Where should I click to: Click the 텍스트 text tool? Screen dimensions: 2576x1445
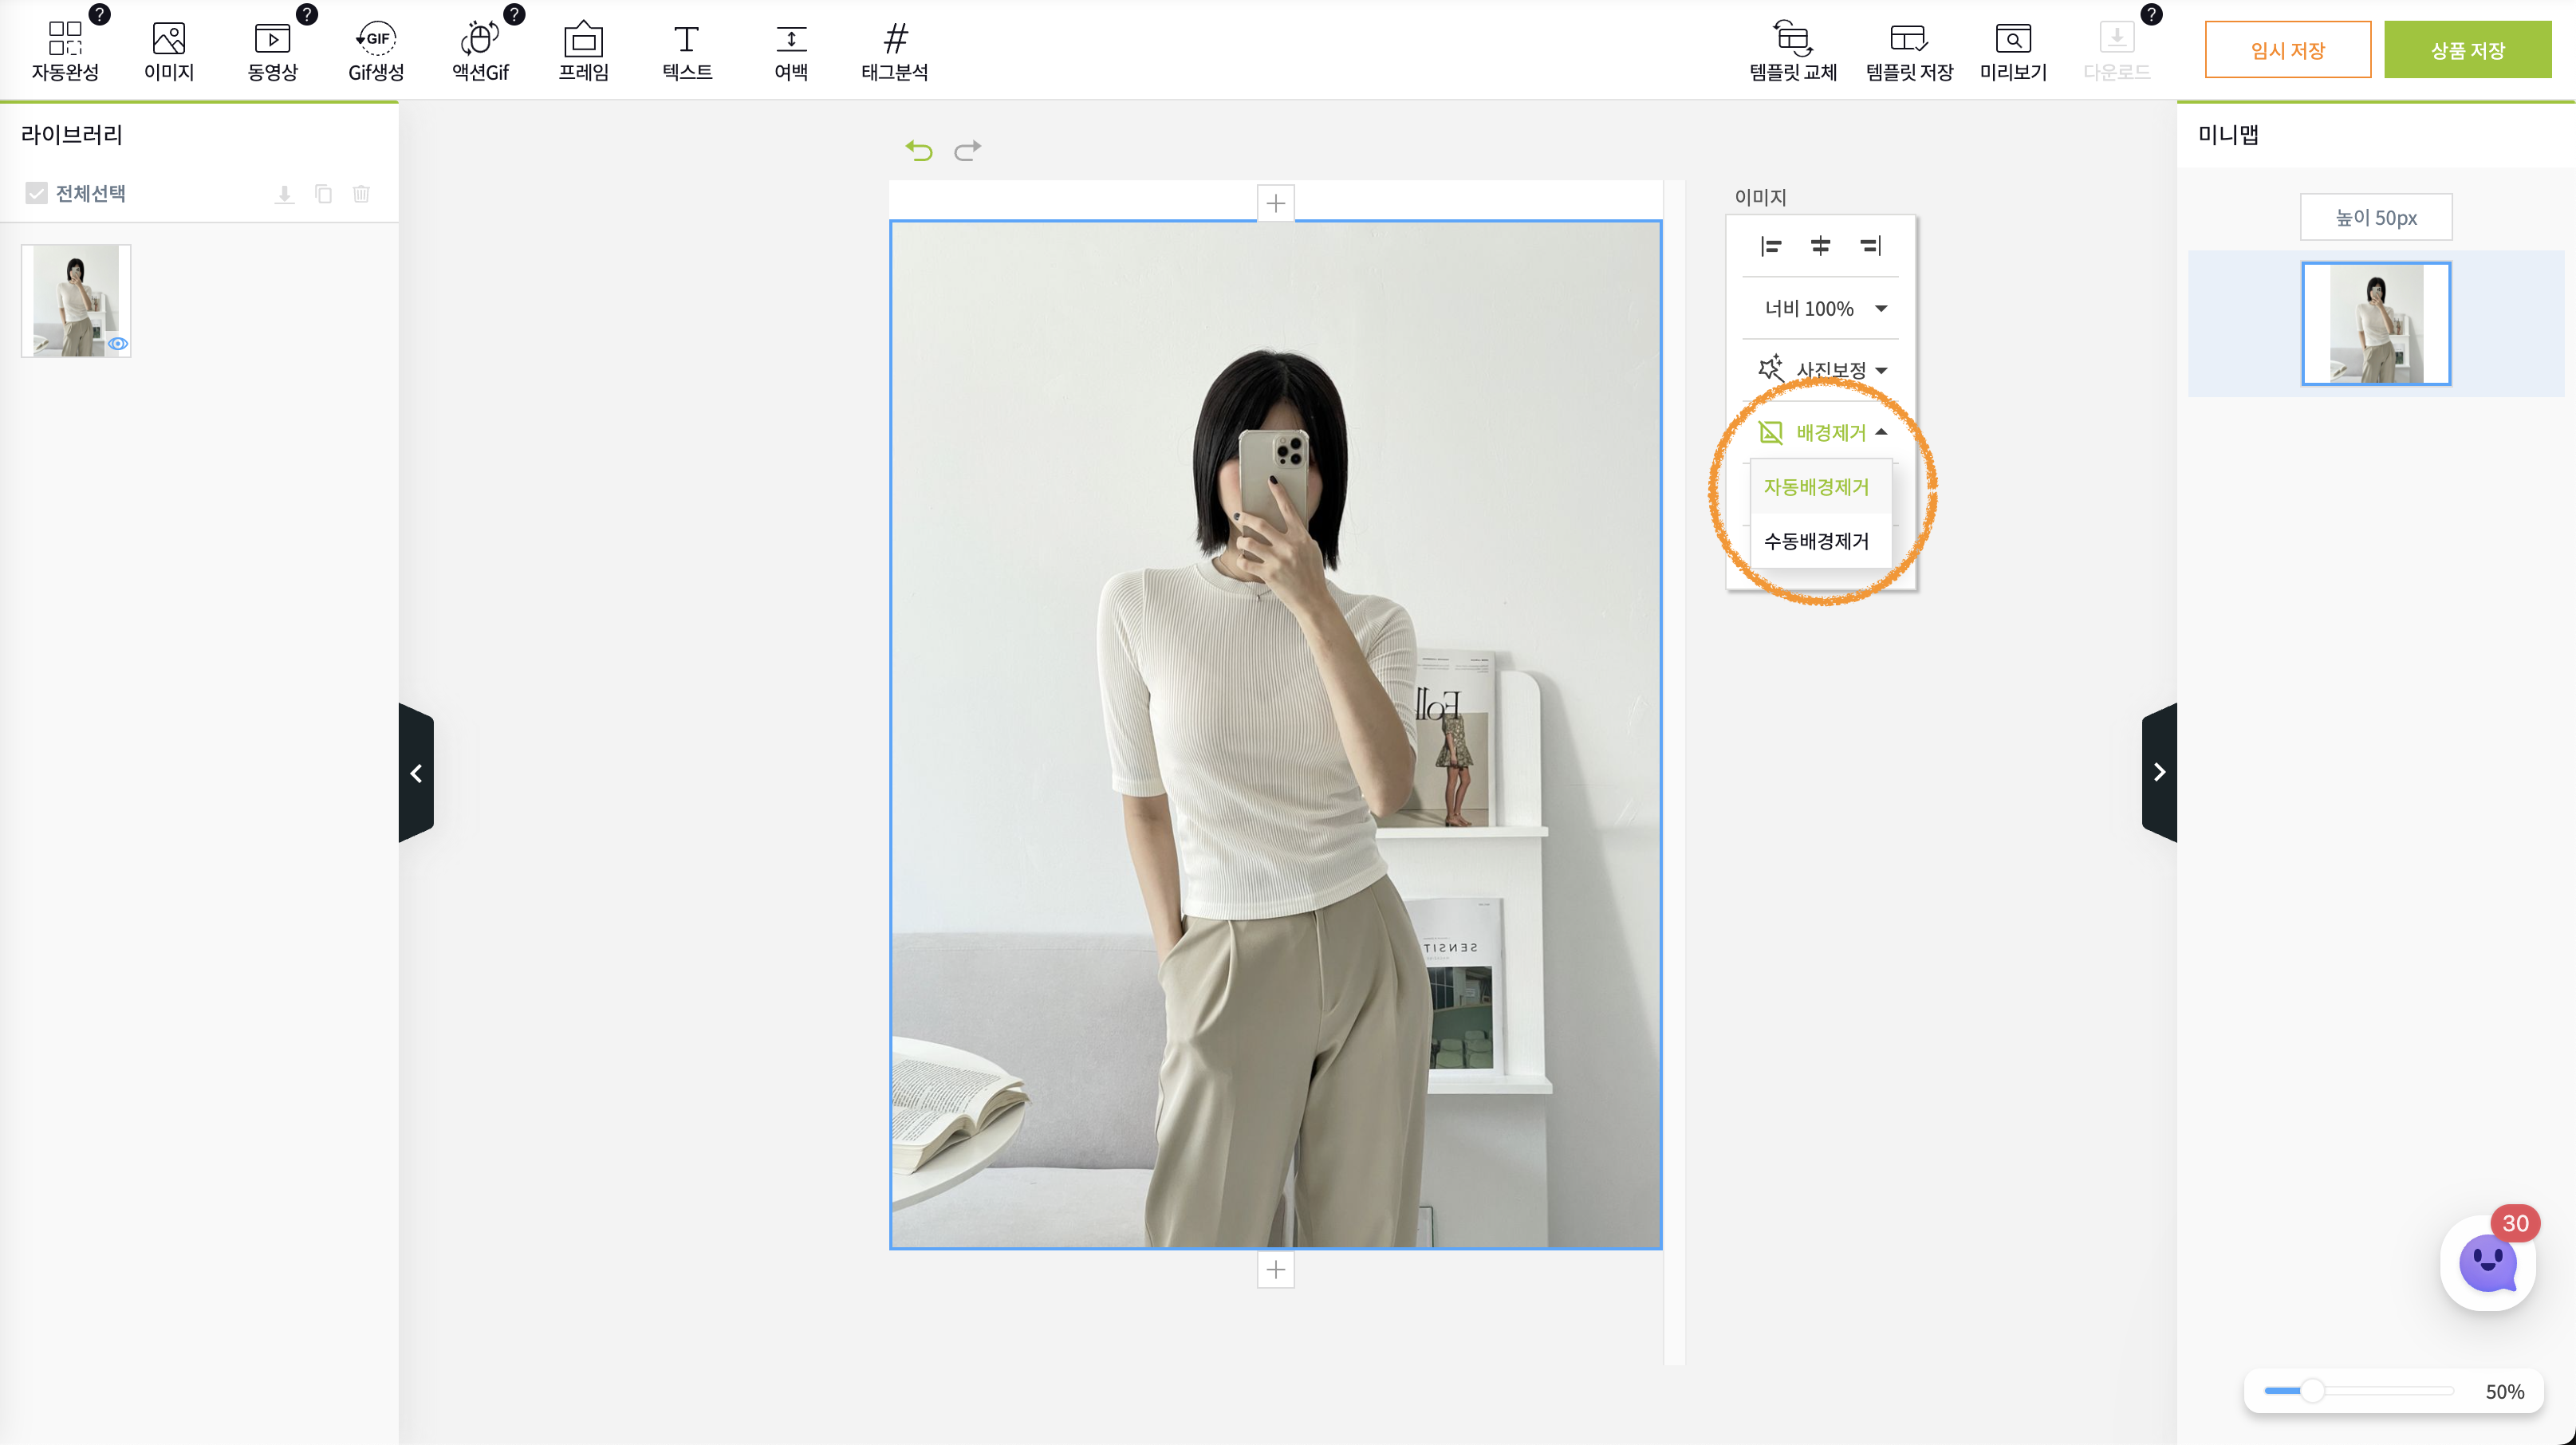pyautogui.click(x=687, y=40)
